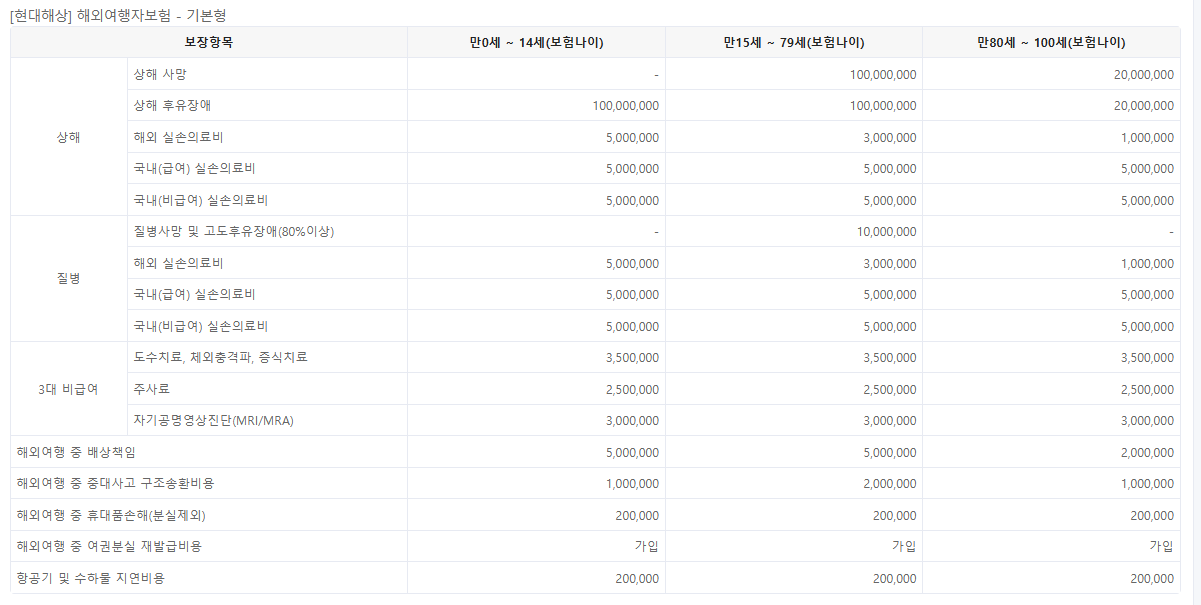This screenshot has width=1201, height=605.
Task: Click the 보장항목 column header
Action: click(209, 42)
